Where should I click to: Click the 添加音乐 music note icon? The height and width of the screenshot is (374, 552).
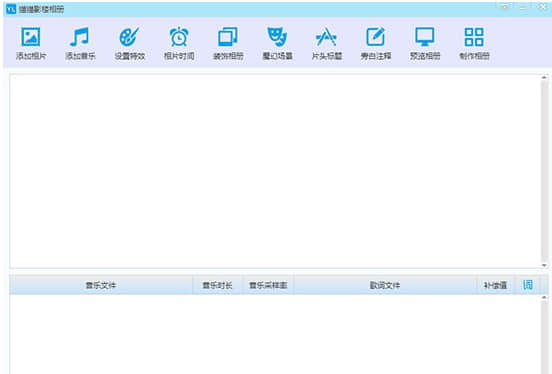[80, 37]
